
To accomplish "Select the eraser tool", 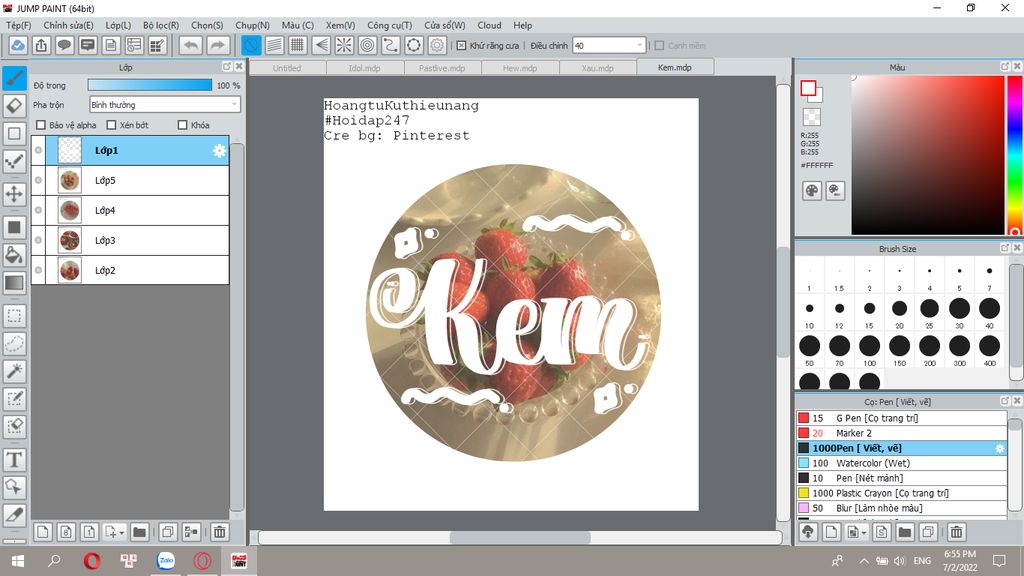I will point(14,106).
